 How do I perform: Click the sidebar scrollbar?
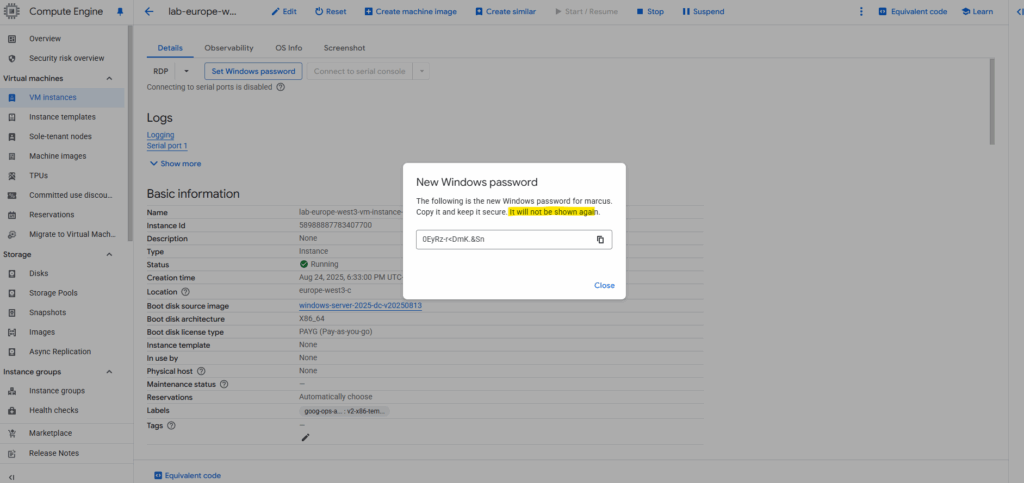(130, 133)
